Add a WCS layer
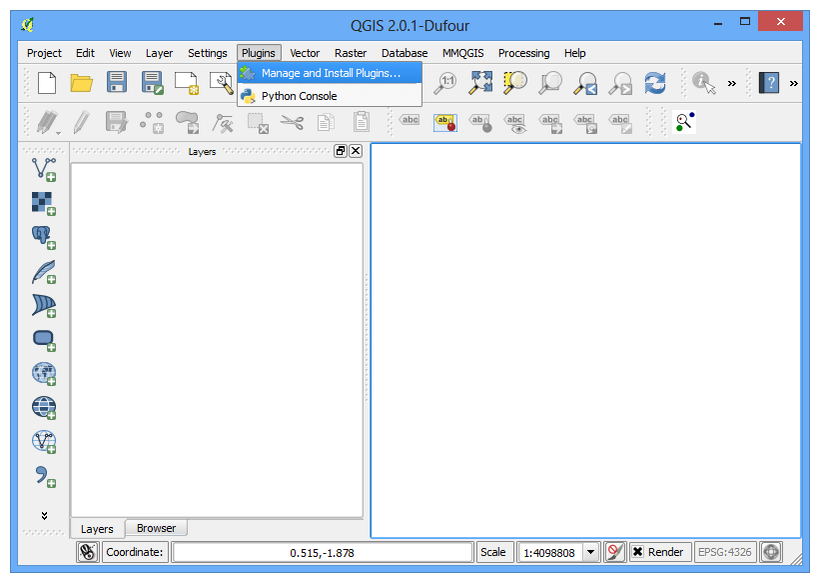Screen dimensions: 820x583 [x=44, y=407]
